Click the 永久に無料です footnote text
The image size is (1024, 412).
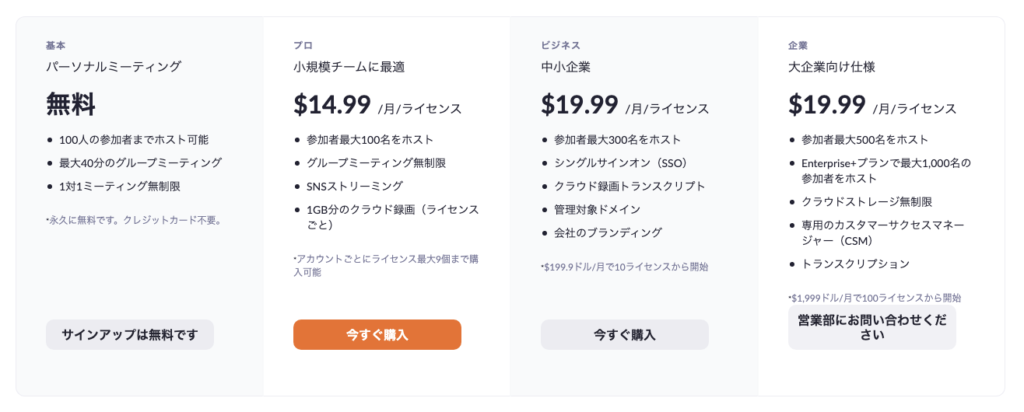(135, 221)
